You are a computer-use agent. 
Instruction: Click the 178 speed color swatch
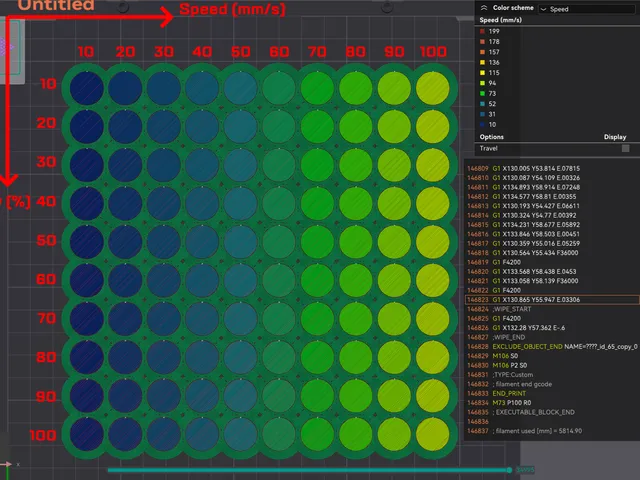tap(482, 42)
